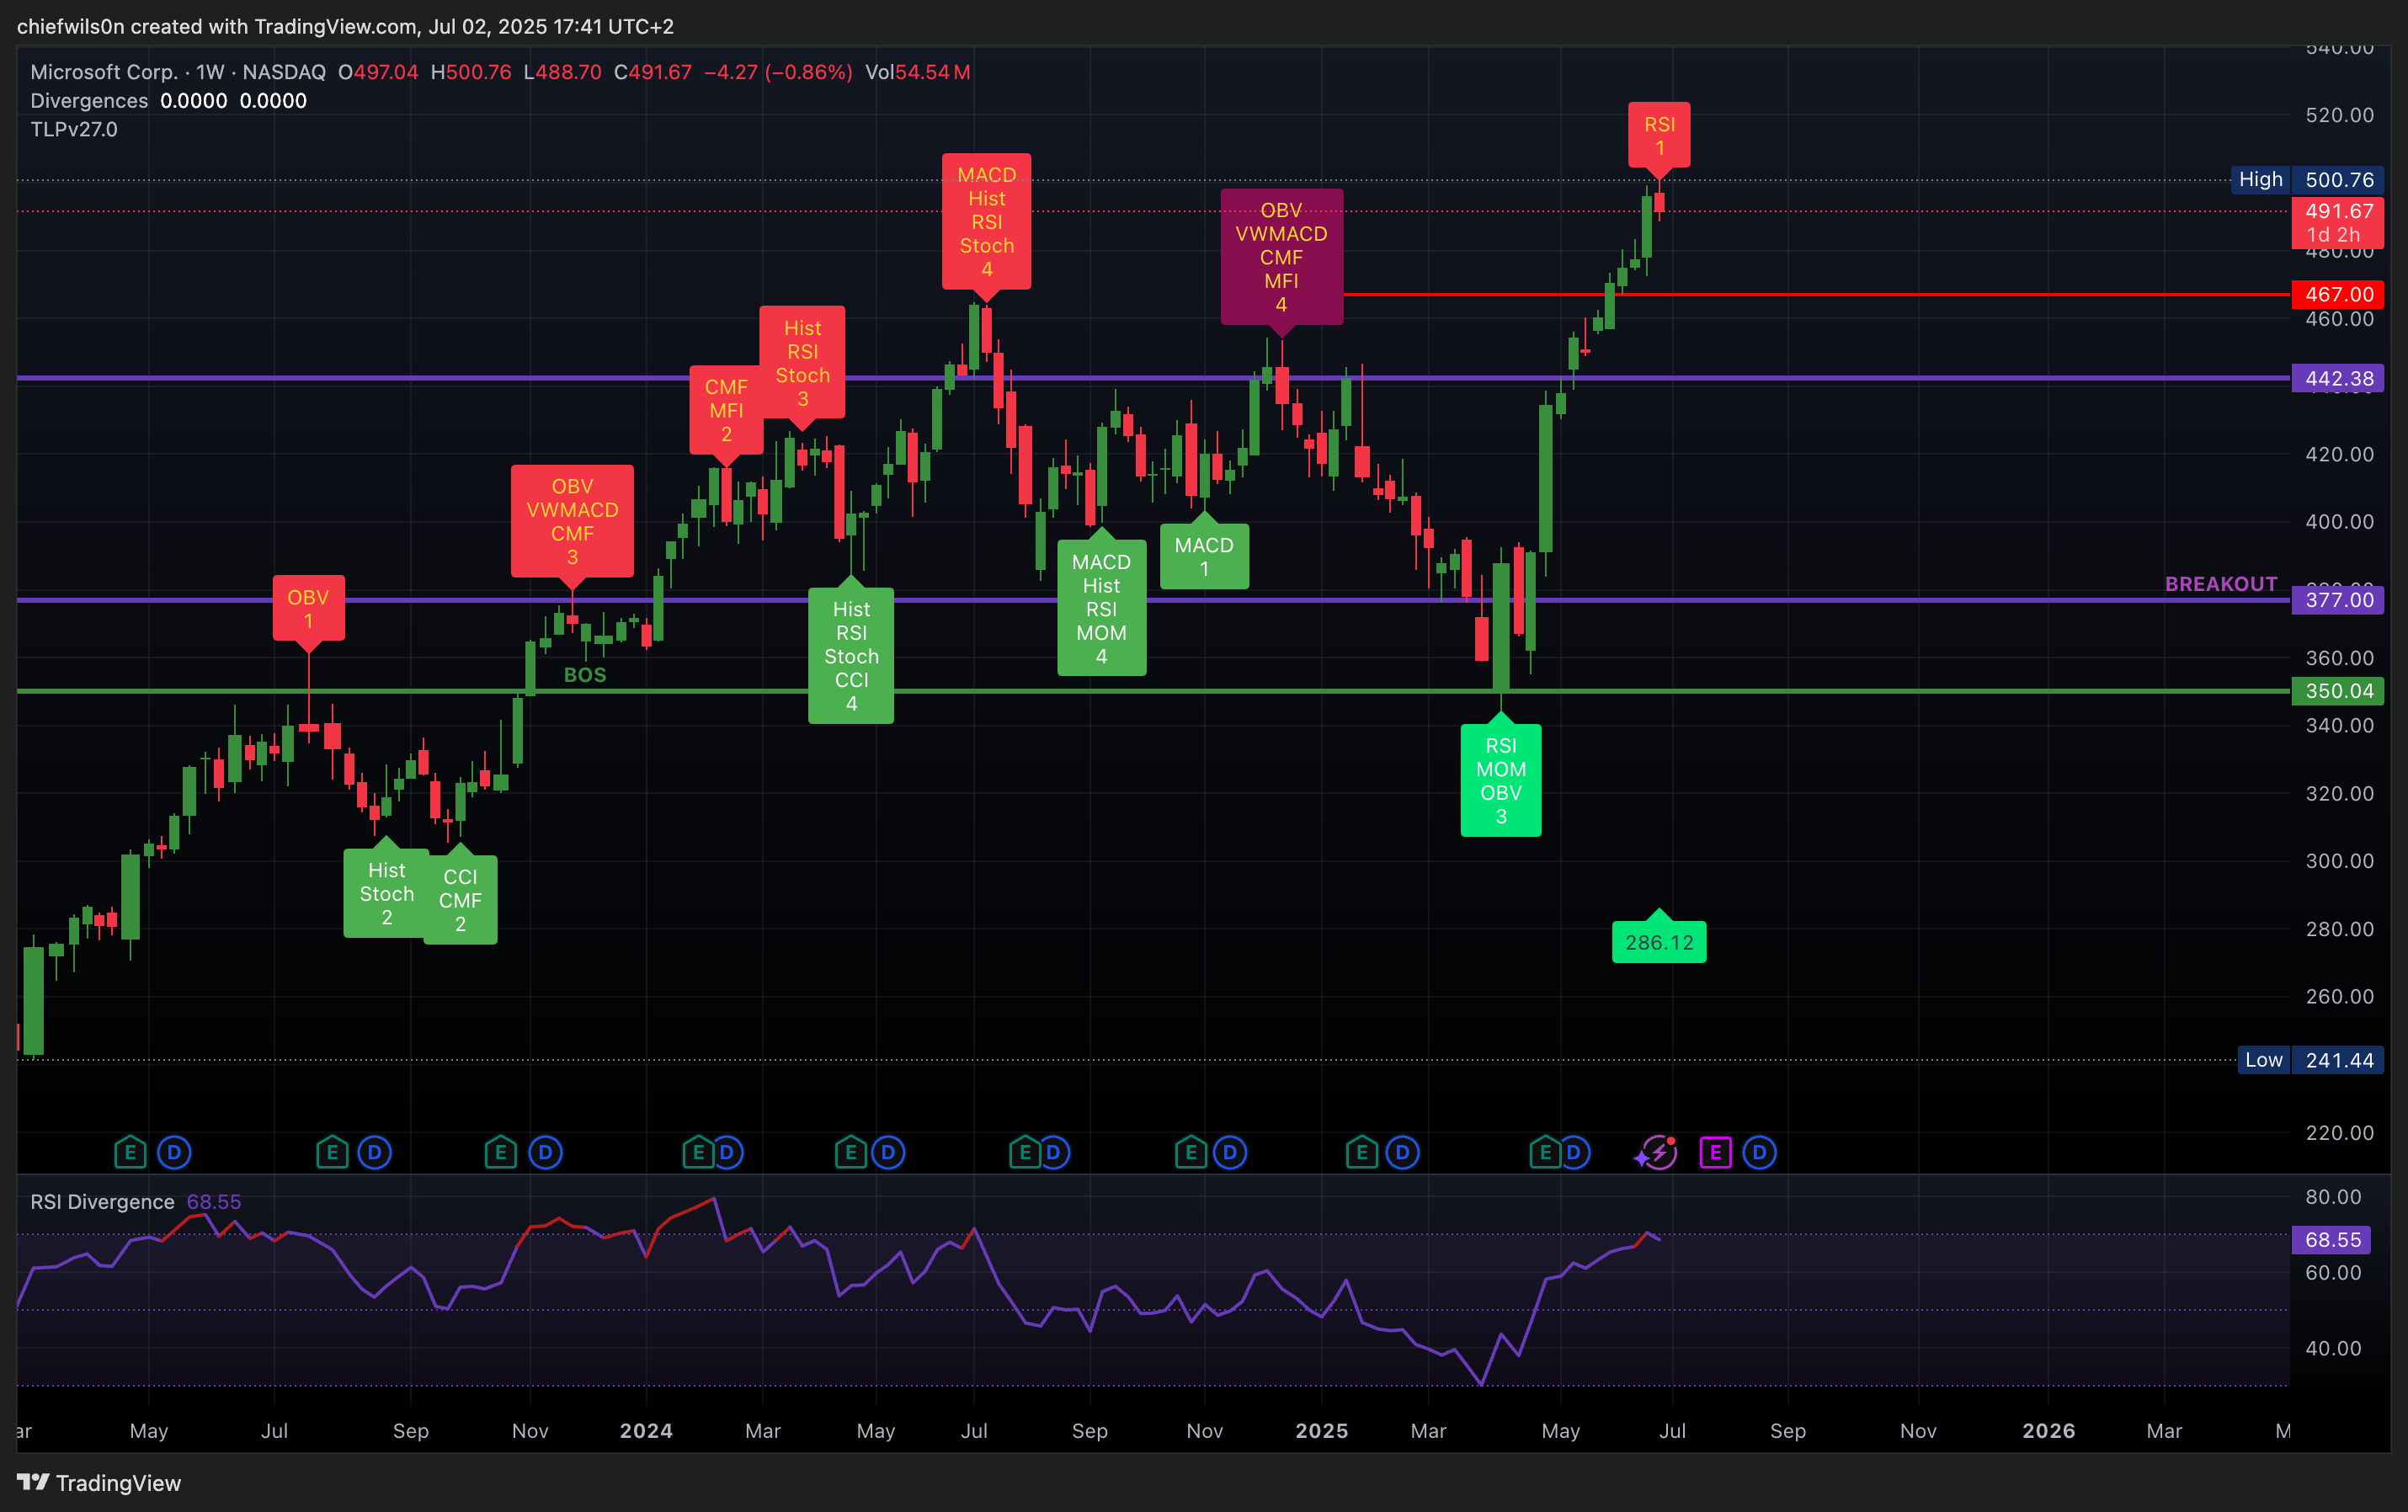The height and width of the screenshot is (1512, 2408).
Task: Click the 'Divergences' indicator legend
Action: (x=89, y=101)
